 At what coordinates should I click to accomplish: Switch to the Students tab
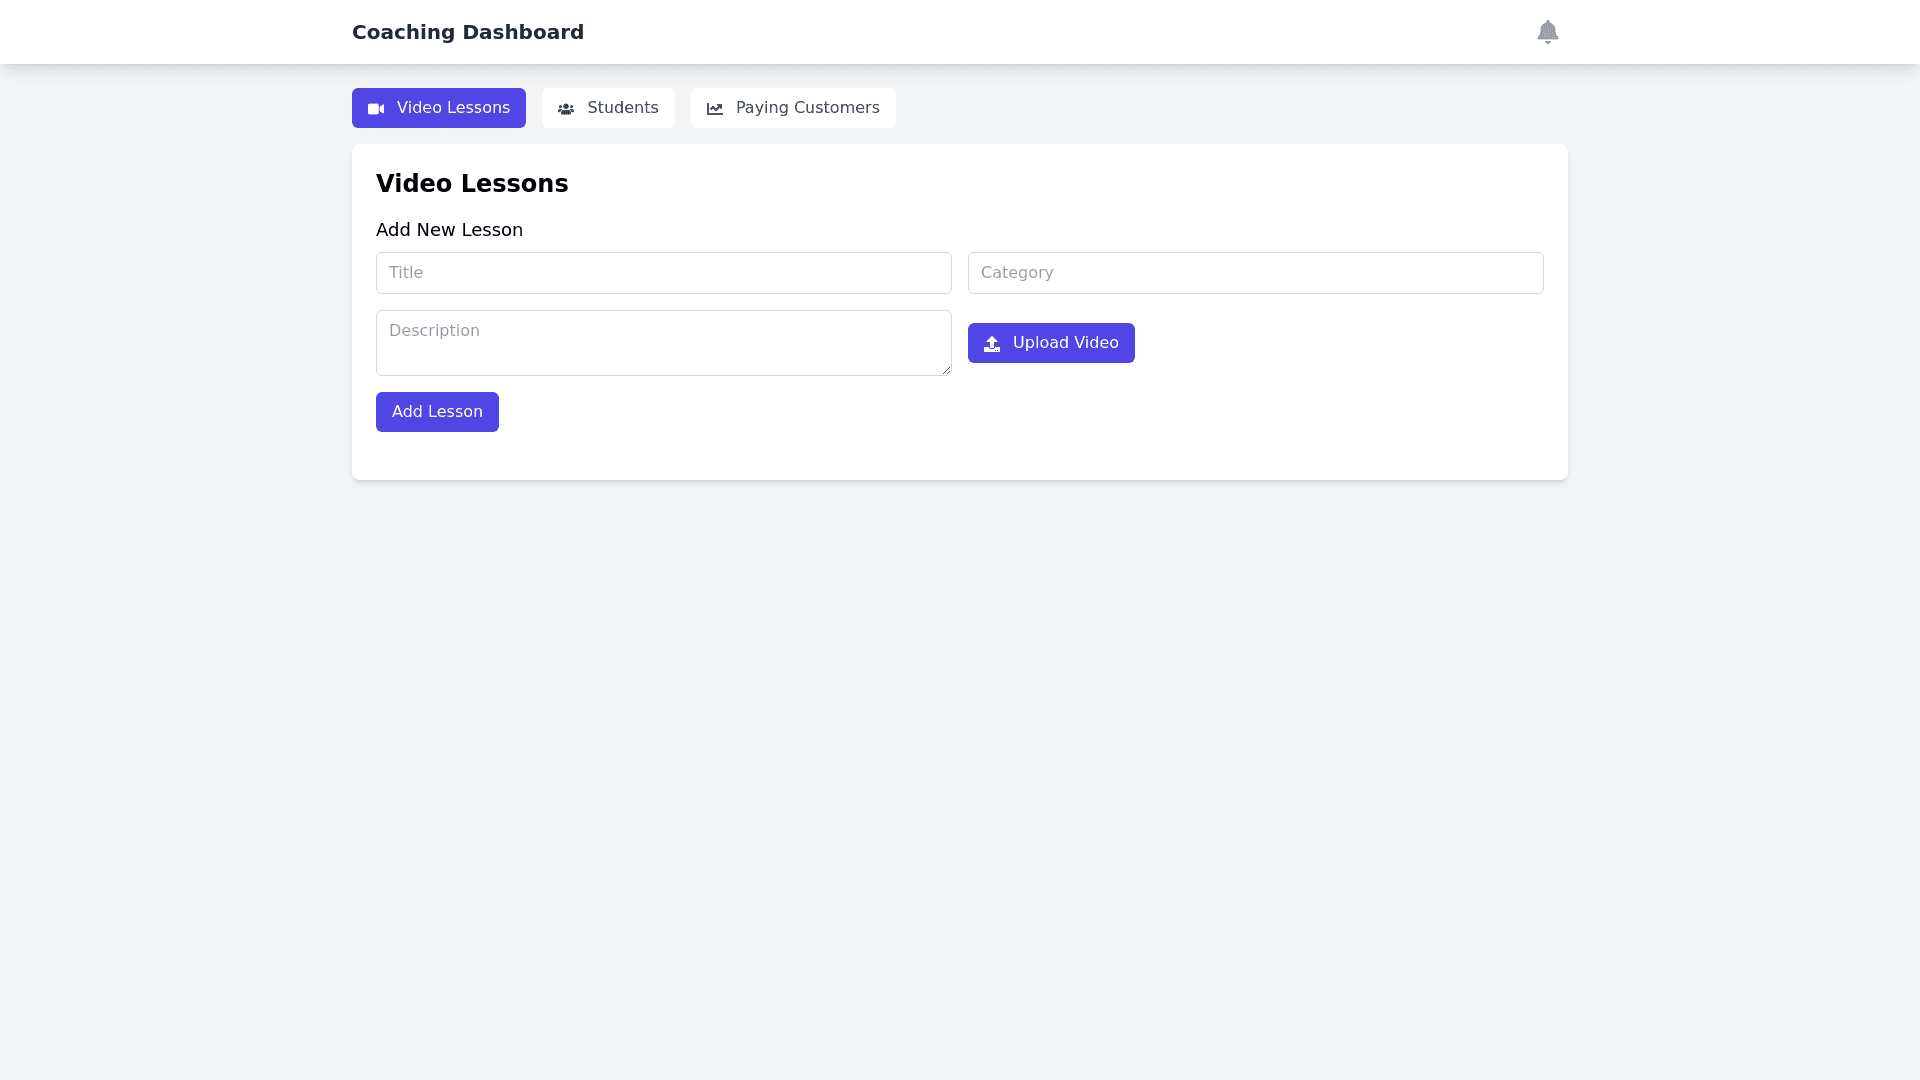pyautogui.click(x=621, y=108)
